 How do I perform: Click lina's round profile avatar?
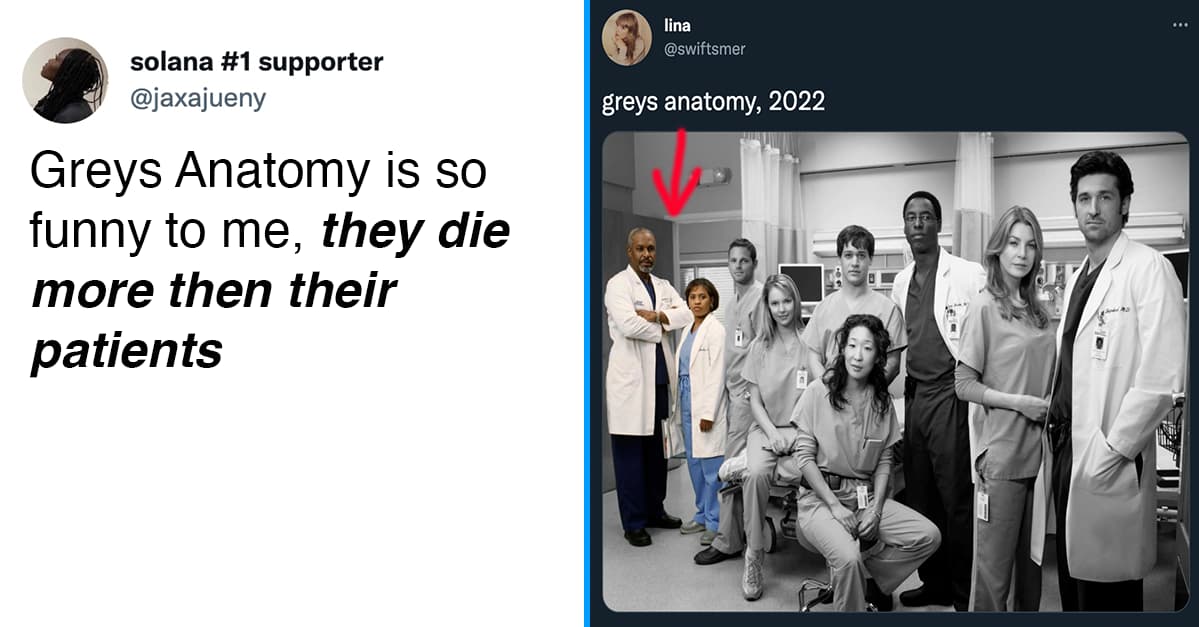(x=627, y=37)
